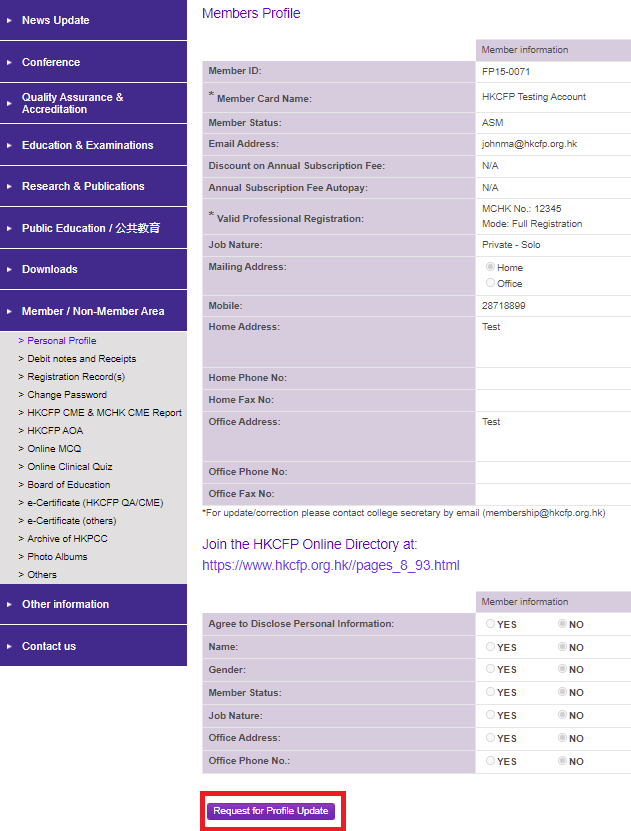Collapse Member / Non-Member Area arrow
Screen dimensions: 631x831
point(9,311)
